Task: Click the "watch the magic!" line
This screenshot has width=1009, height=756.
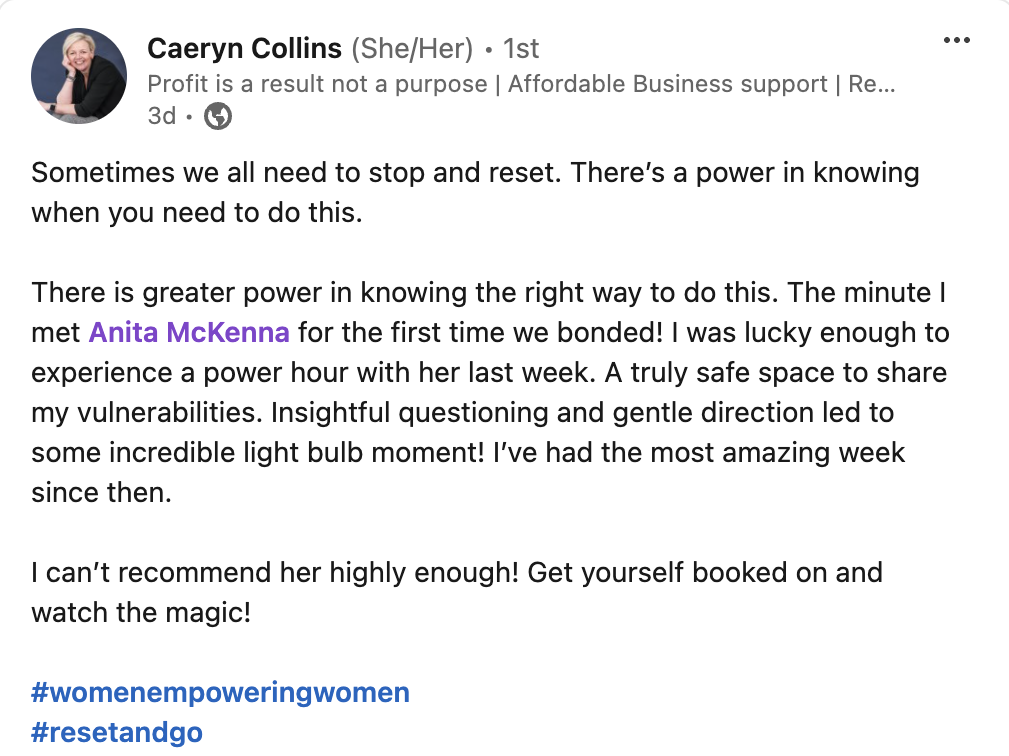Action: point(141,612)
